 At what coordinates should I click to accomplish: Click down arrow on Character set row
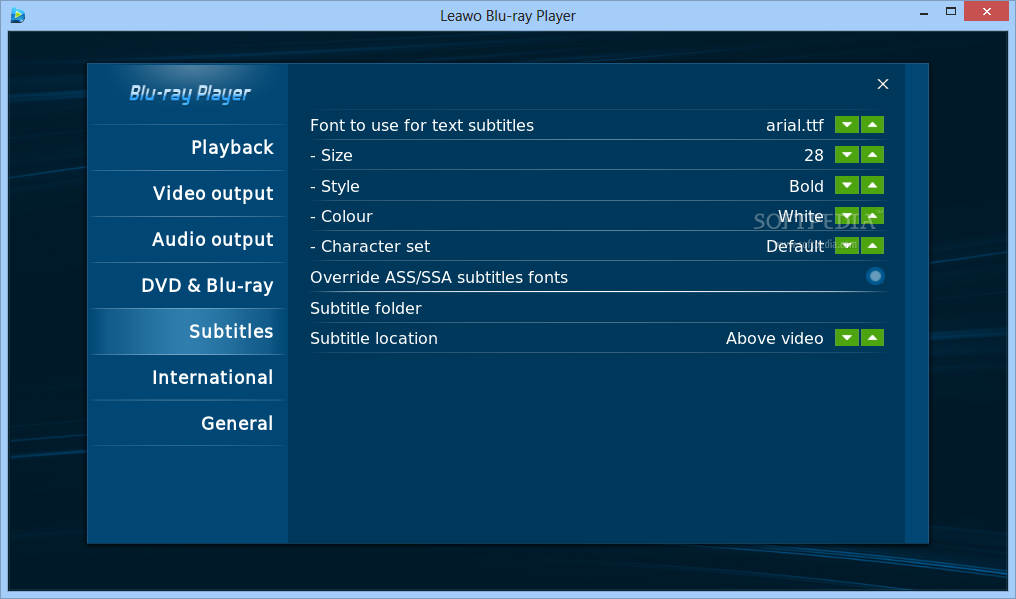[x=846, y=246]
